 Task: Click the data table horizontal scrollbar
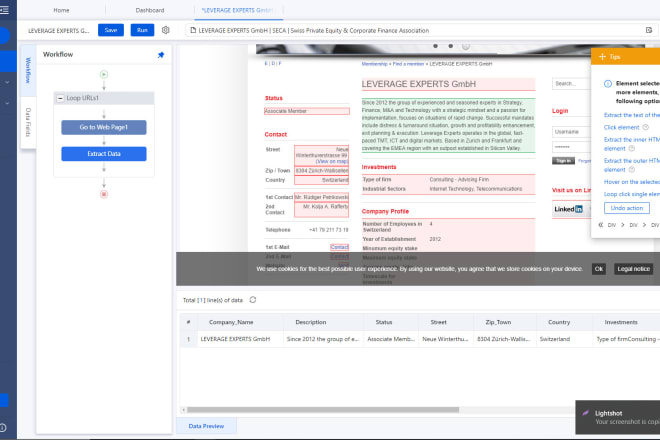(323, 410)
